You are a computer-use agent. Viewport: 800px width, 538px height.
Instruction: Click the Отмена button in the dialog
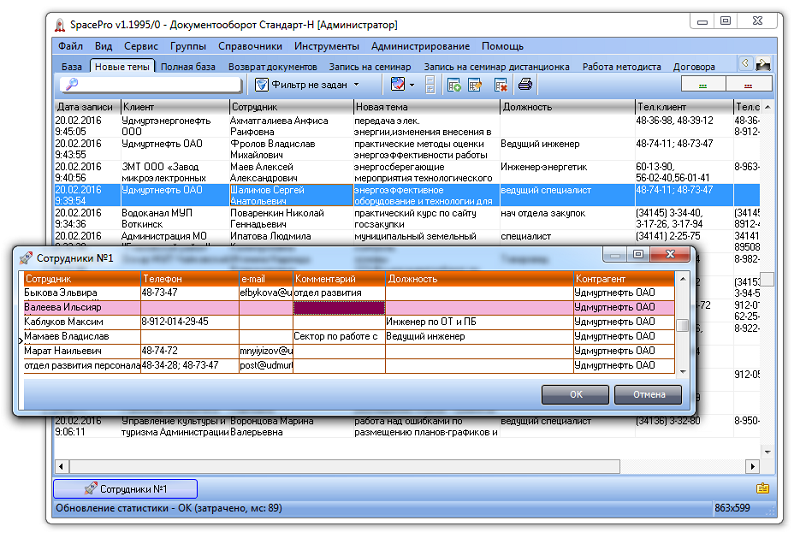point(648,395)
